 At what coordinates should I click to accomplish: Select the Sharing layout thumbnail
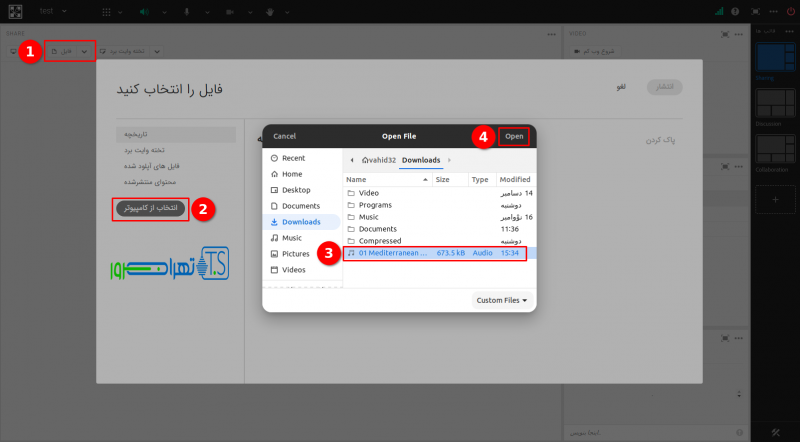click(x=775, y=57)
